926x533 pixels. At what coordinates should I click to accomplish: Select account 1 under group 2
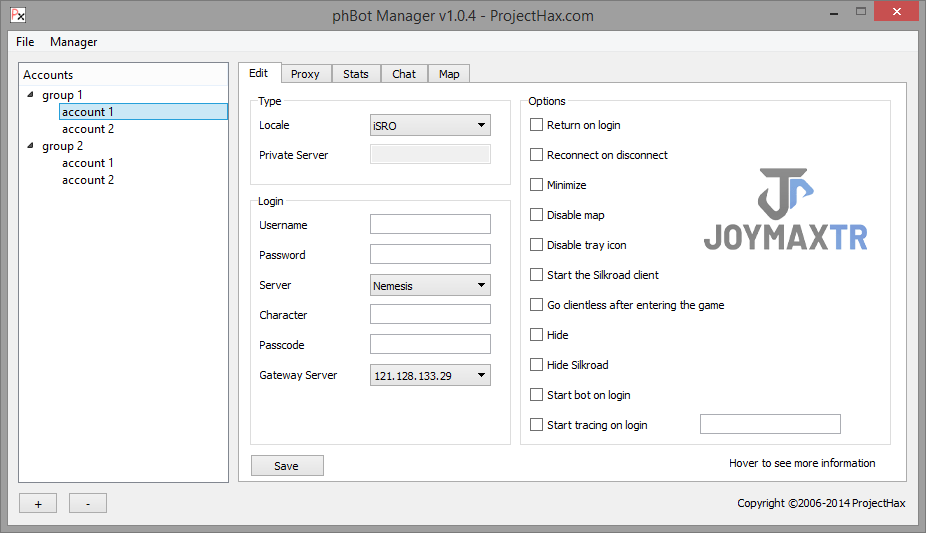point(88,163)
